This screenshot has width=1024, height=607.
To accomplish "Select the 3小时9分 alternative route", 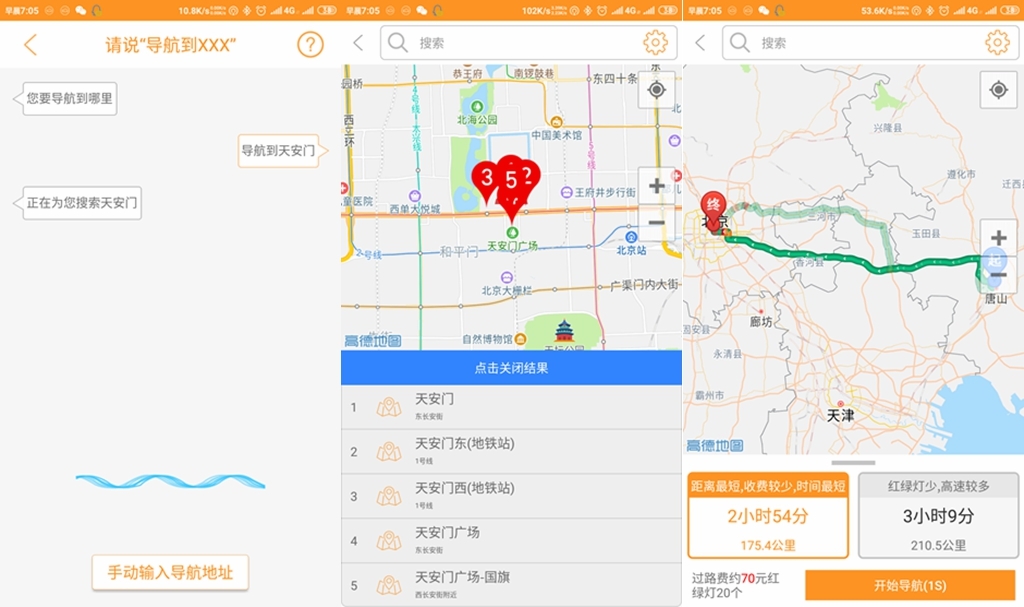I will click(937, 516).
